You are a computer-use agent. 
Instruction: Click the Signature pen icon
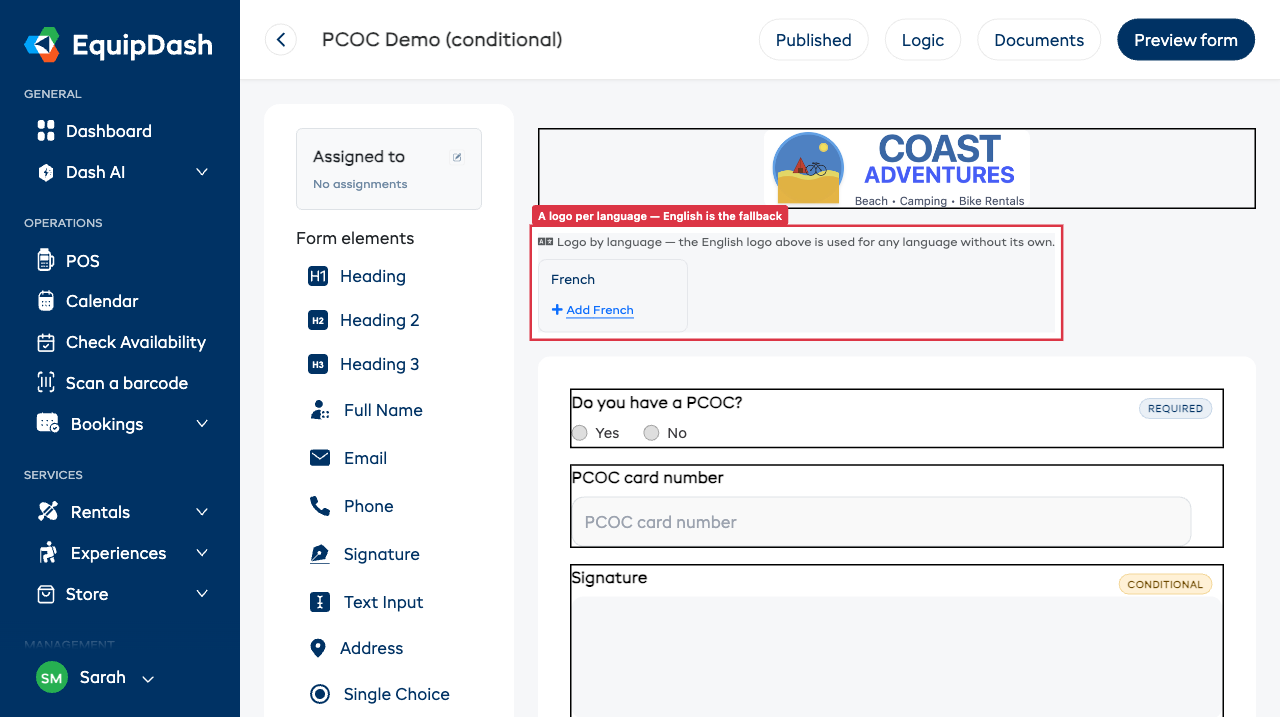coord(320,554)
